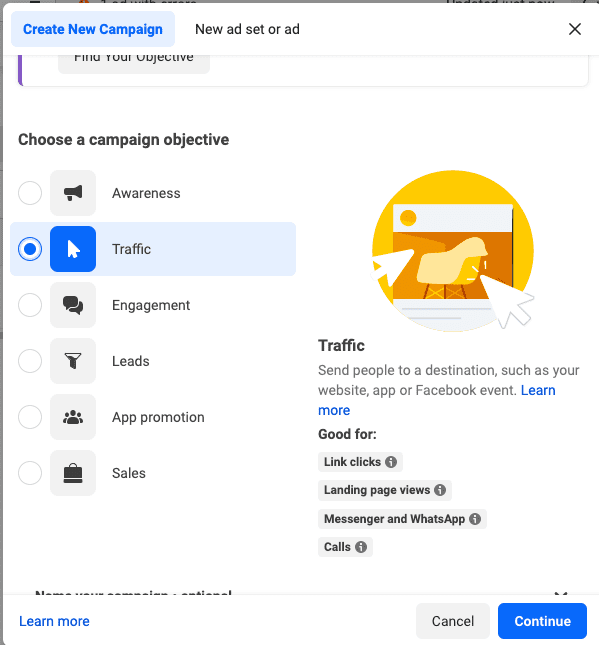Image resolution: width=599 pixels, height=645 pixels.
Task: Click the Awareness megaphone icon
Action: 73,193
